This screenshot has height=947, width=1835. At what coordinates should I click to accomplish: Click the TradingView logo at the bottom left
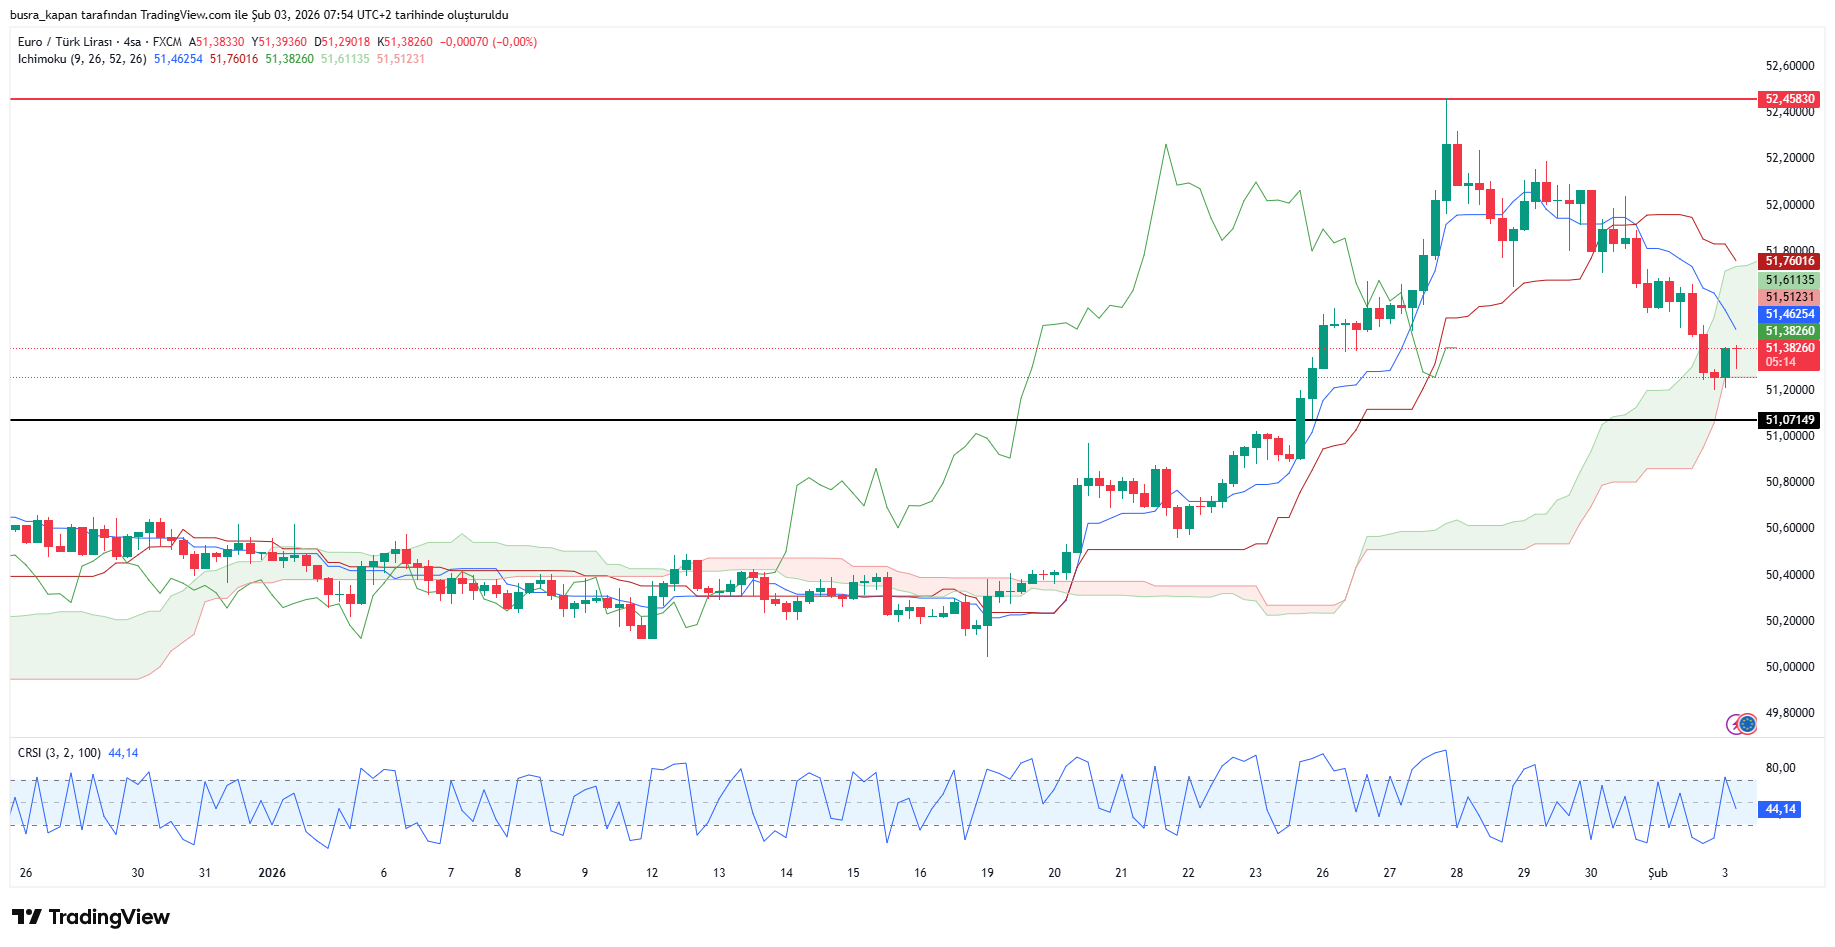91,917
